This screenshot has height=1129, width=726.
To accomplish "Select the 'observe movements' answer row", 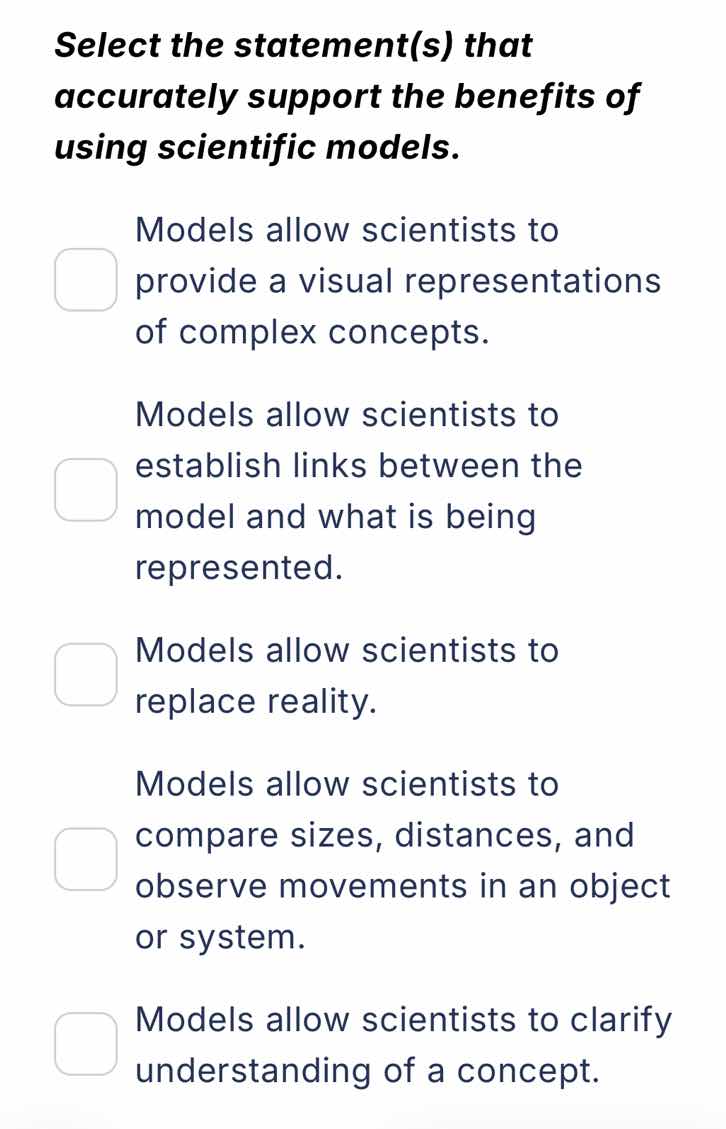I will 402,886.
